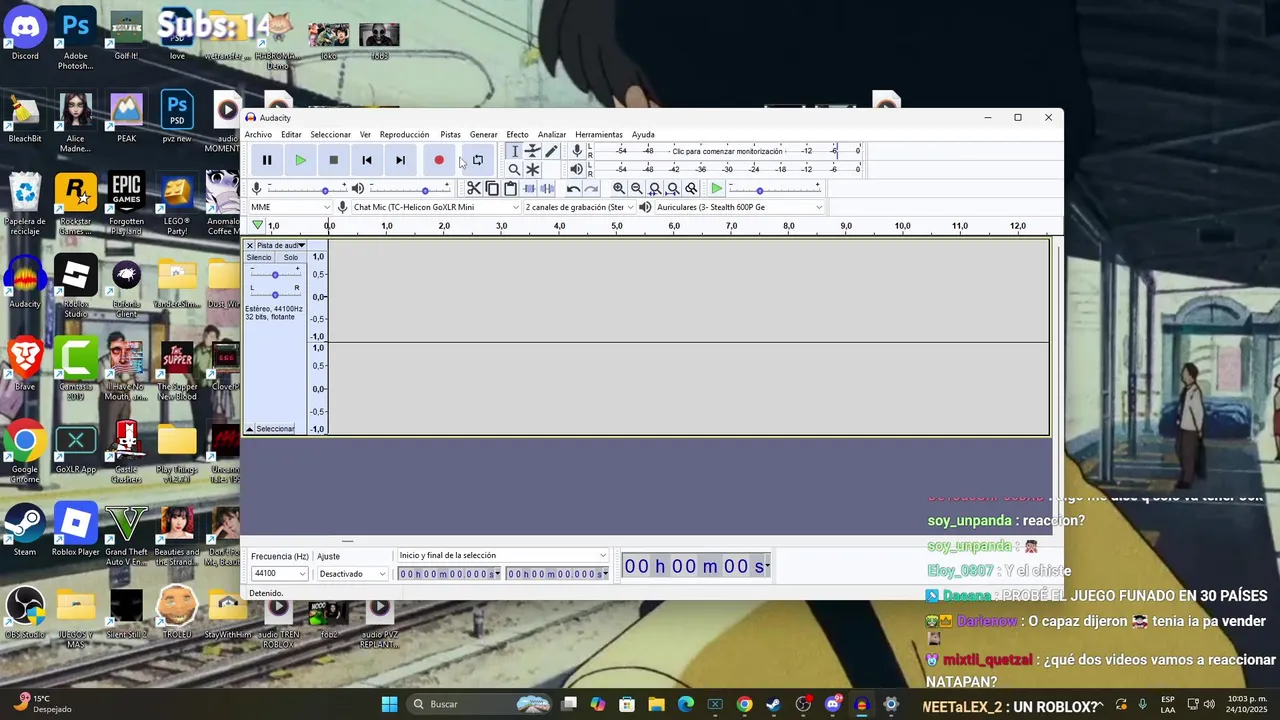The height and width of the screenshot is (720, 1280).
Task: Start recording with the red Record button
Action: click(x=439, y=160)
